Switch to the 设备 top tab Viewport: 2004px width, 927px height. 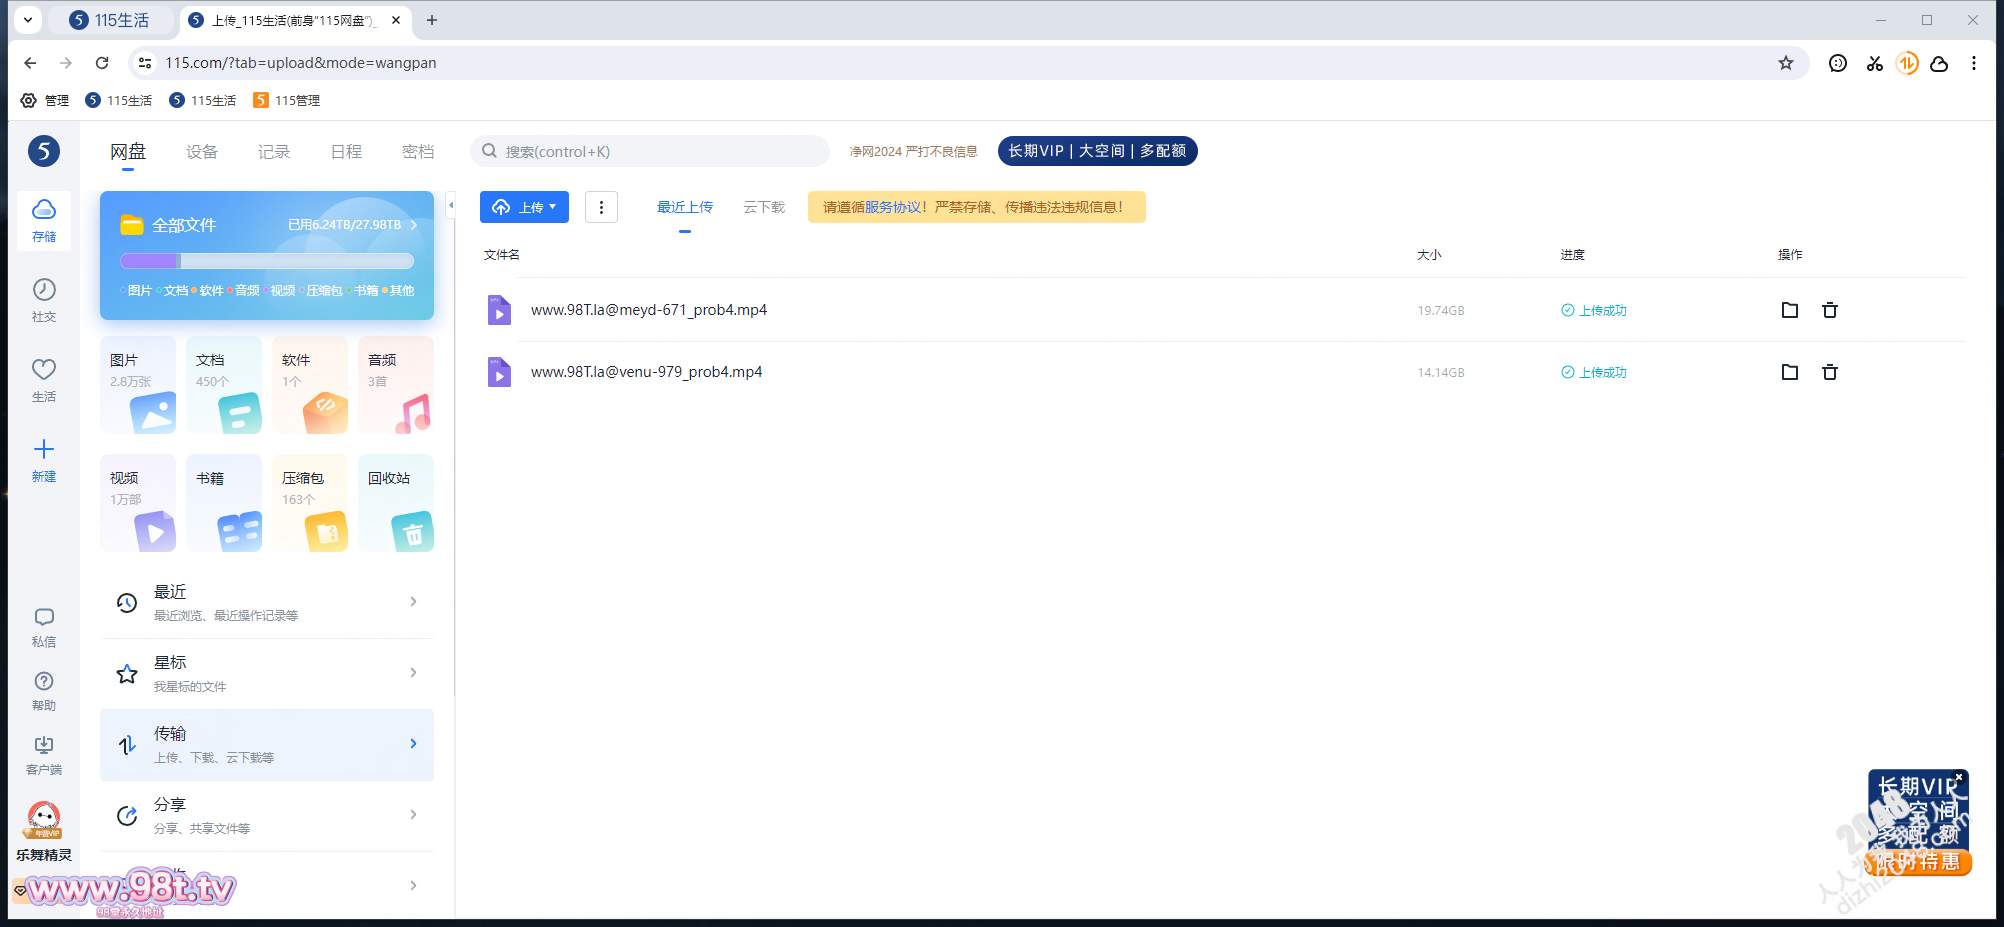coord(201,152)
